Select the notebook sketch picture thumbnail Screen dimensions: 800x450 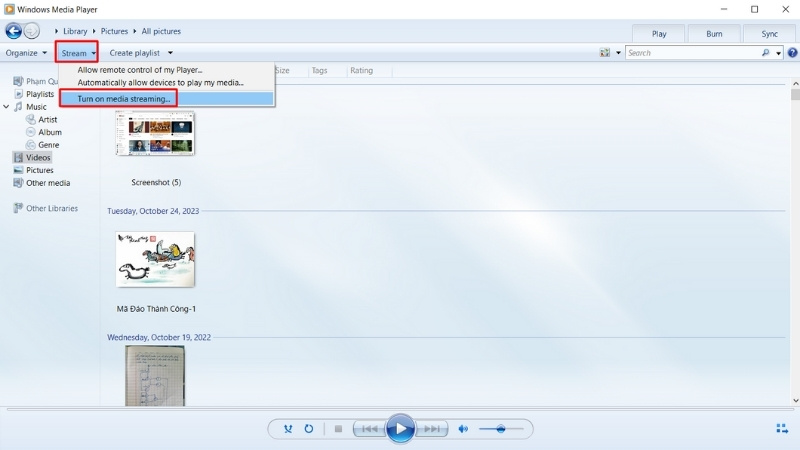[x=155, y=376]
